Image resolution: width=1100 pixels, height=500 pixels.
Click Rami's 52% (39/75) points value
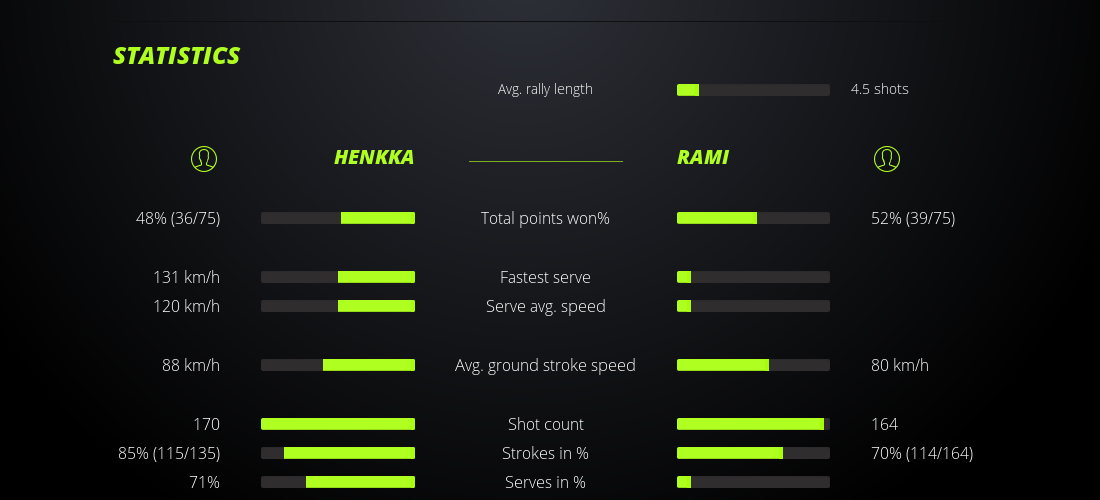point(913,218)
